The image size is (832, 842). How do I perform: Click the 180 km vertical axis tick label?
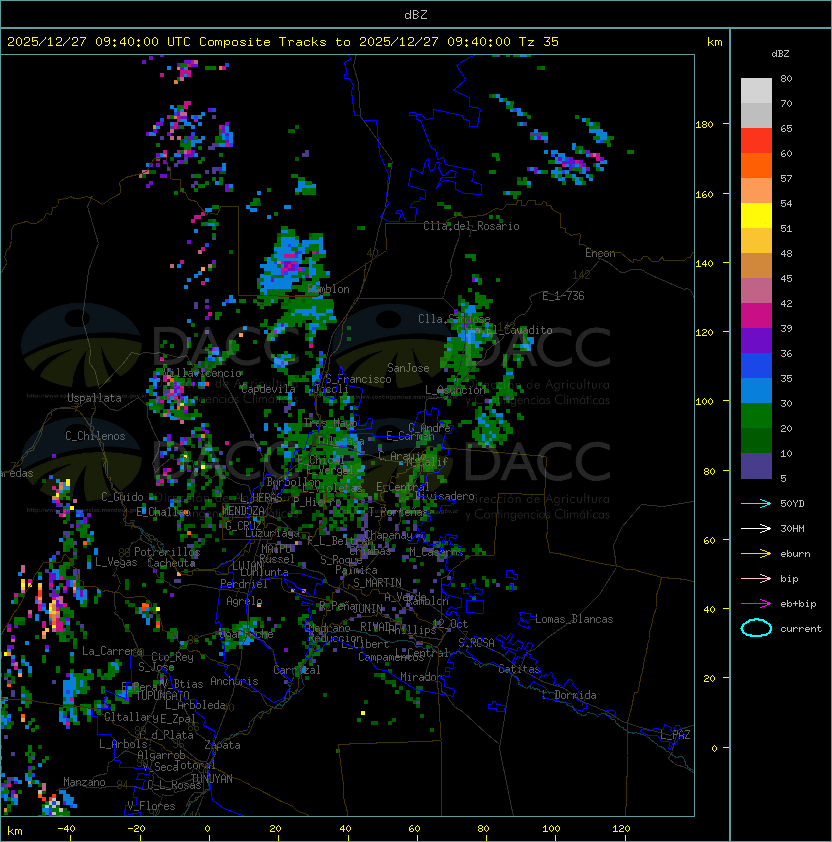tap(704, 125)
